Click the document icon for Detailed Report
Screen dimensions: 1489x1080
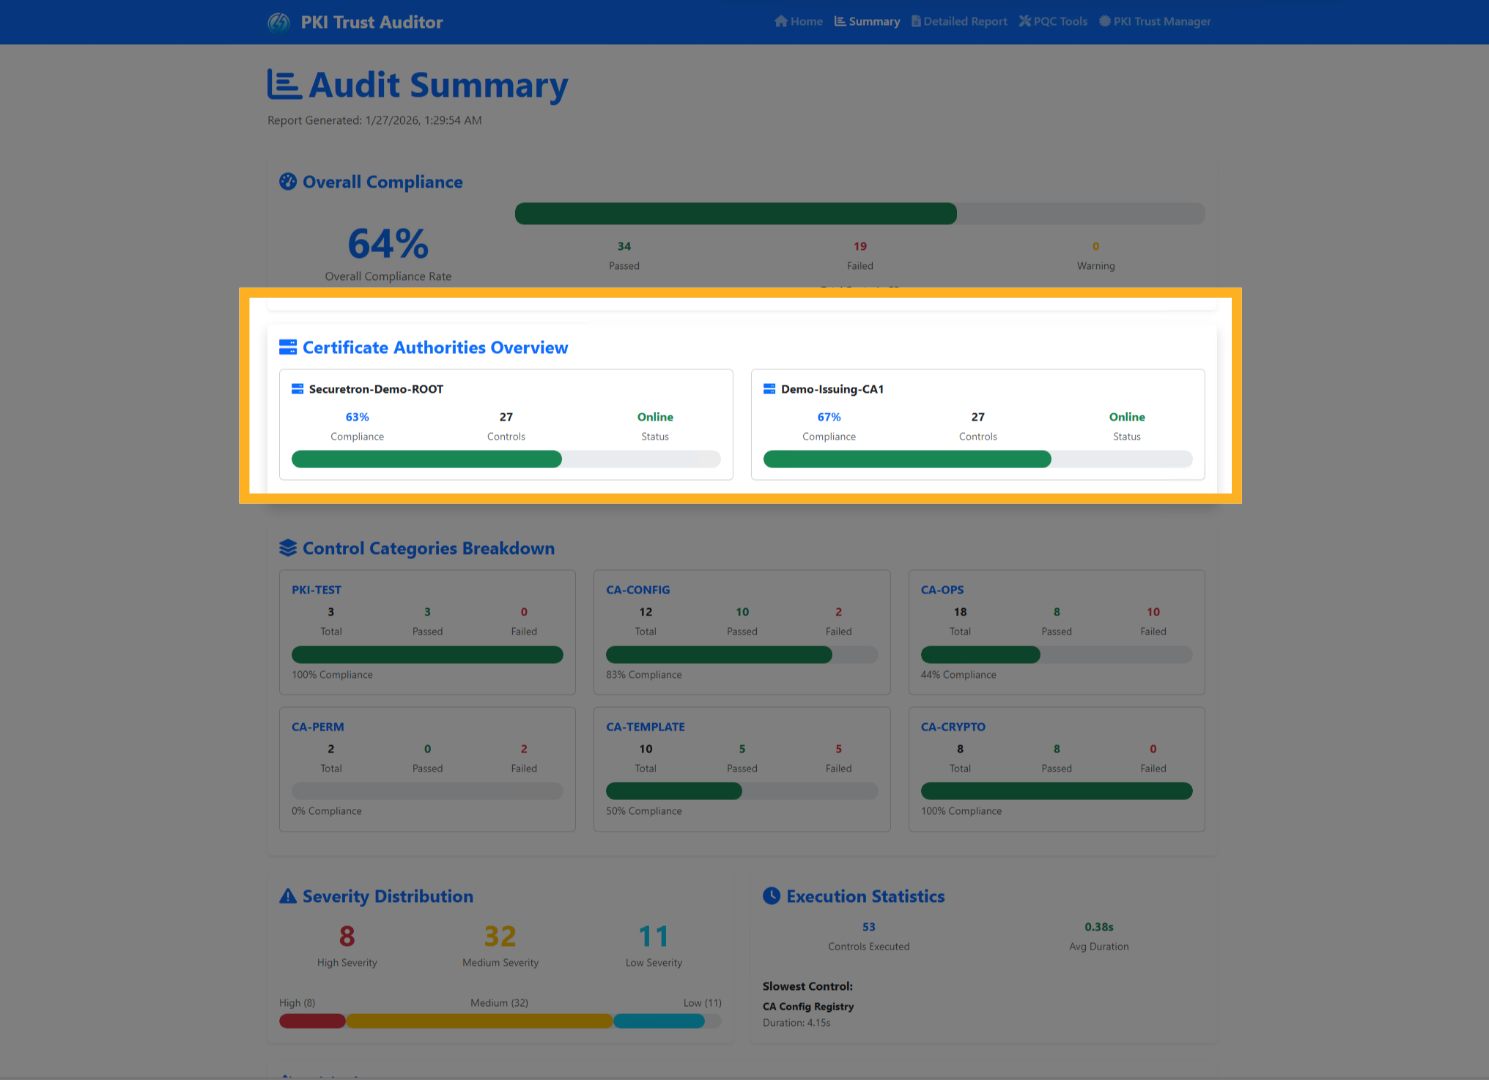click(915, 21)
